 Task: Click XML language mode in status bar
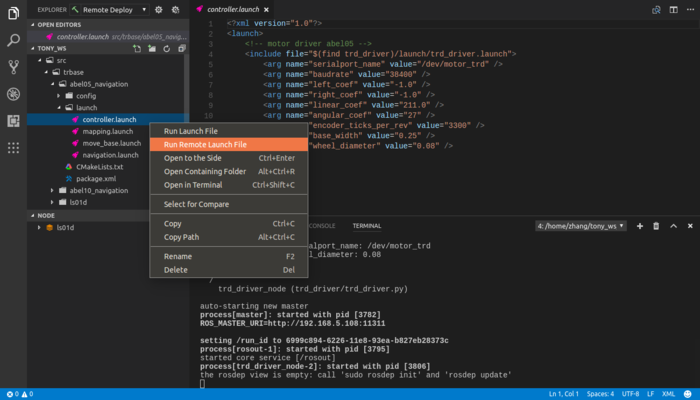pos(668,394)
